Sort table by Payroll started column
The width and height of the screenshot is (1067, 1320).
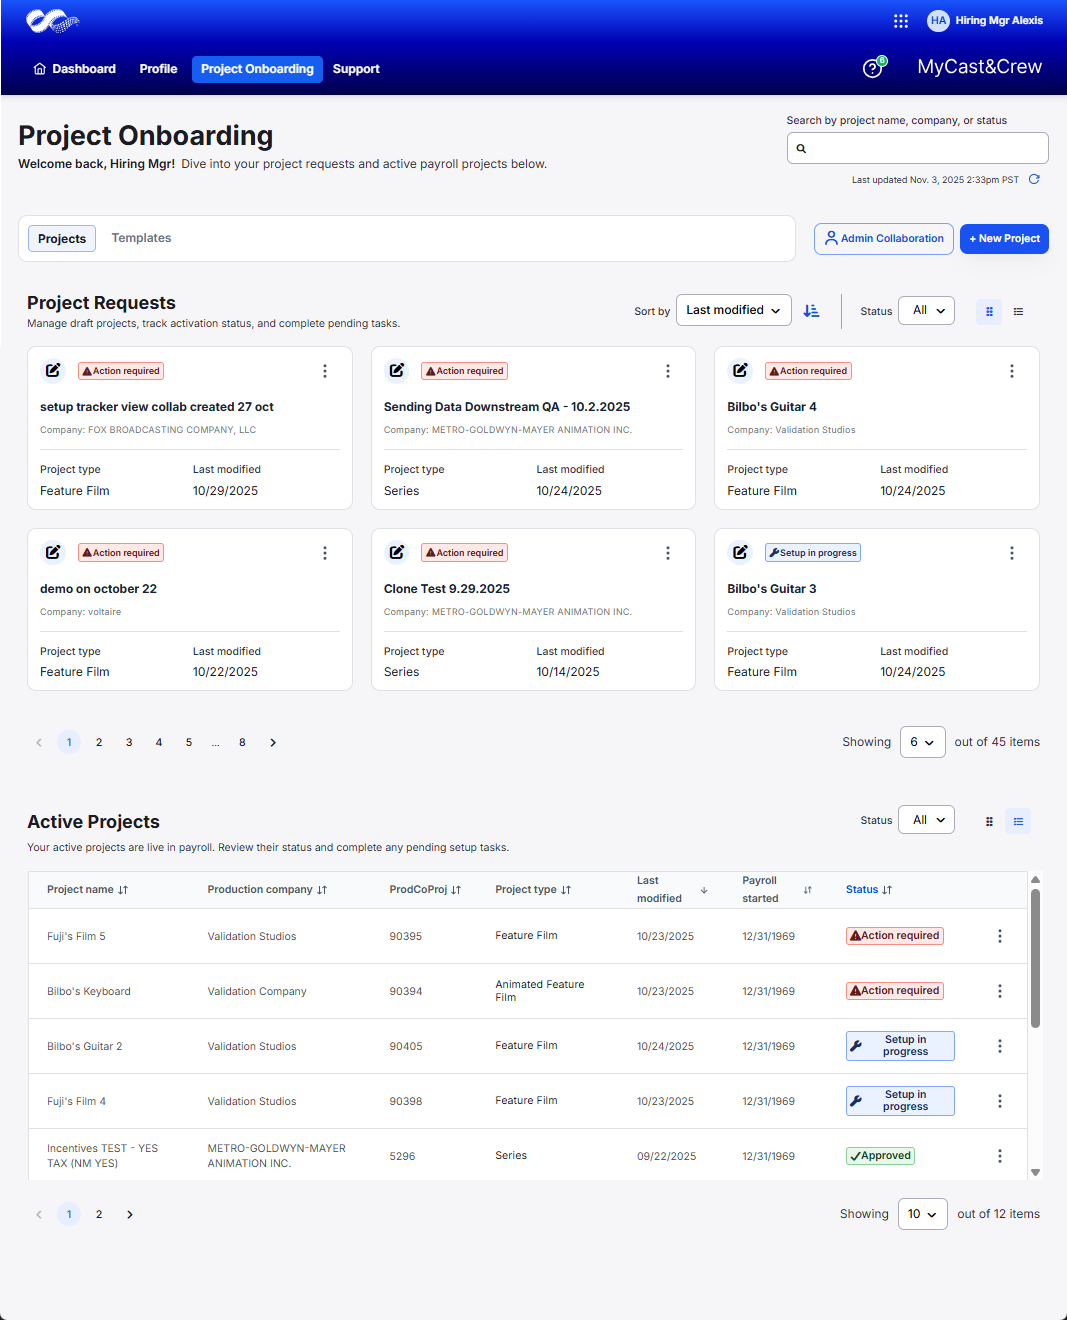(808, 890)
